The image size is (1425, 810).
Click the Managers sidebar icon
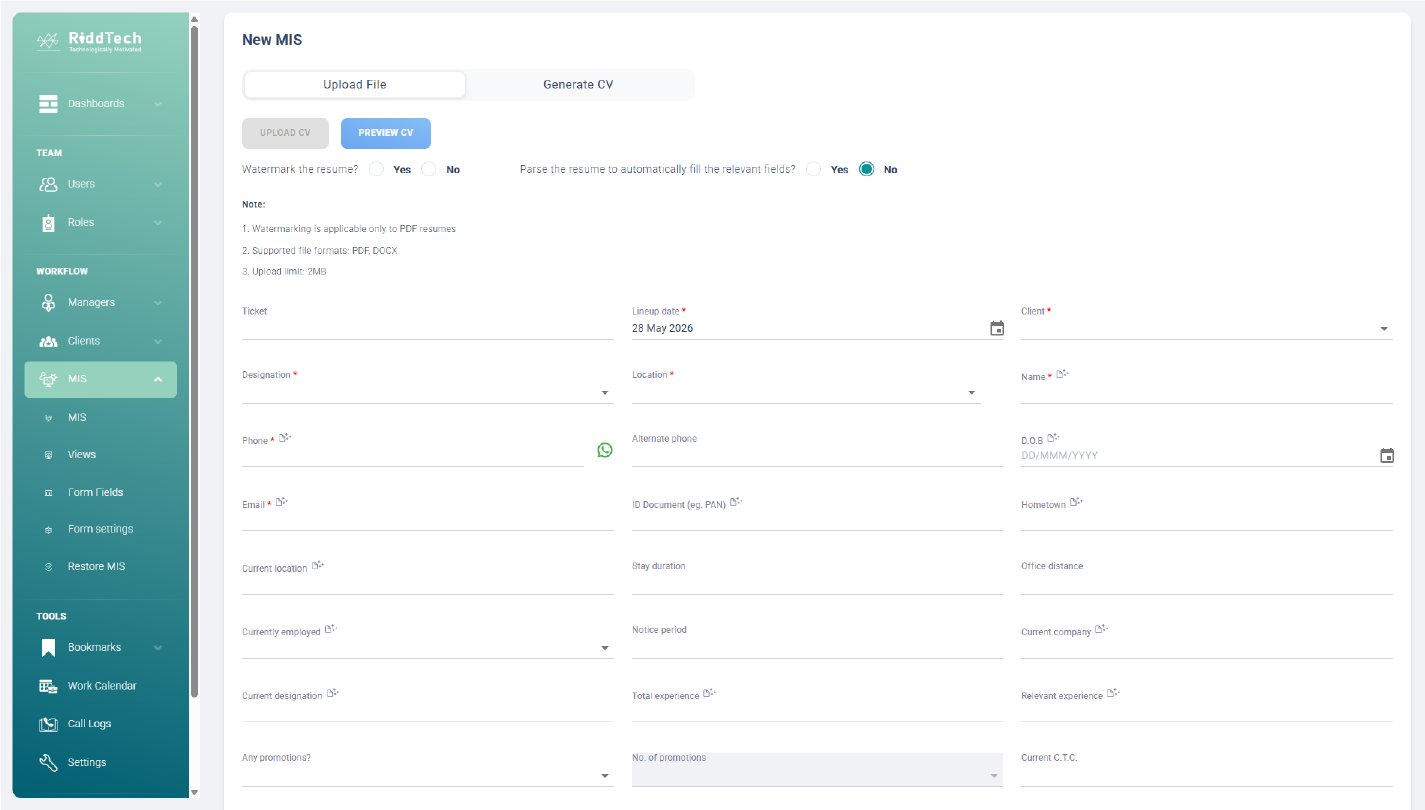tap(48, 303)
